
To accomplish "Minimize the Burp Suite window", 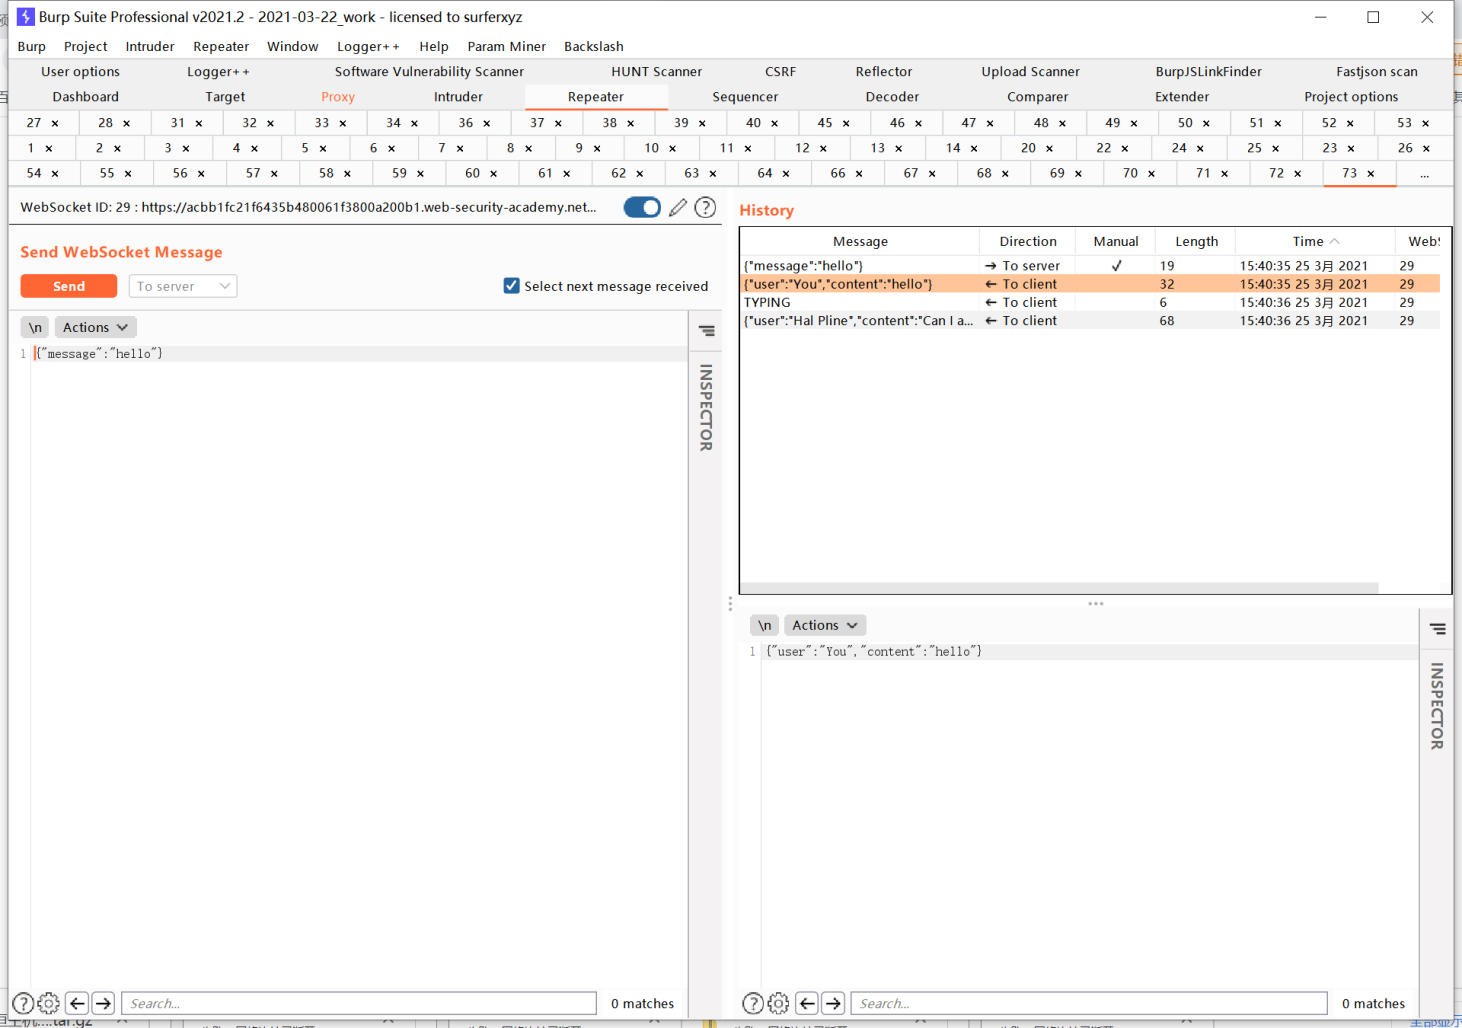I will (x=1320, y=17).
